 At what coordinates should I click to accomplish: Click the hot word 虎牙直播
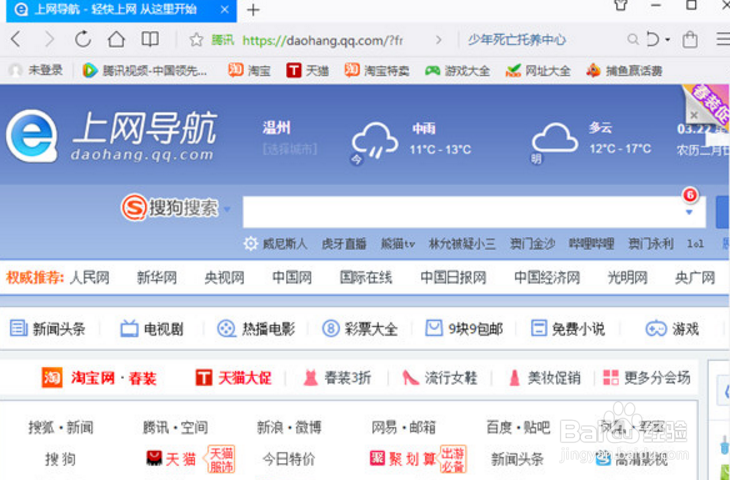click(344, 244)
